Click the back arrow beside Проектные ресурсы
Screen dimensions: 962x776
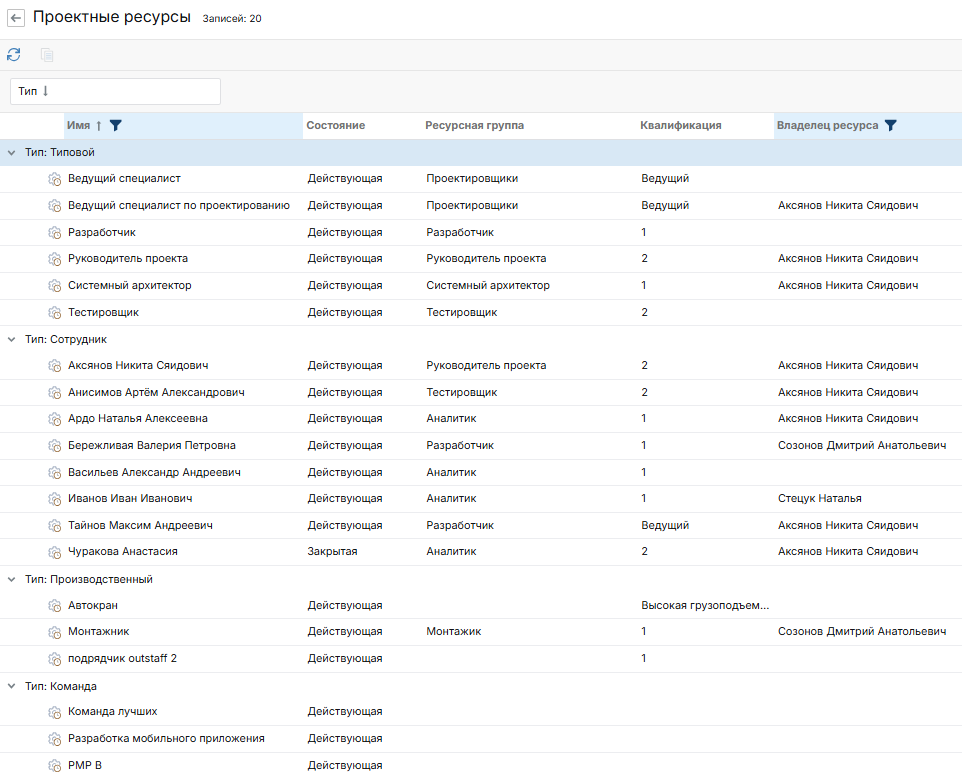point(16,19)
